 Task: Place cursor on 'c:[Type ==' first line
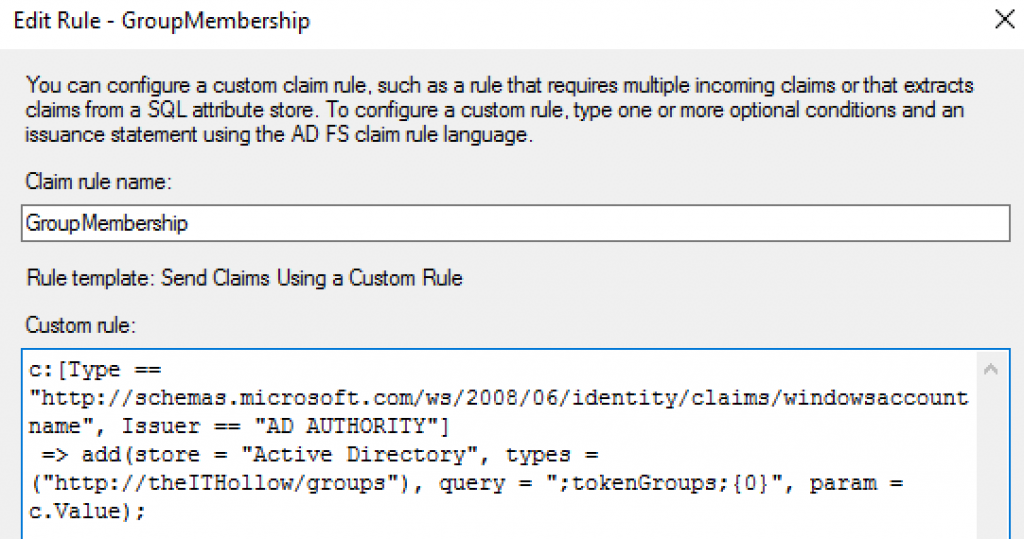(90, 370)
